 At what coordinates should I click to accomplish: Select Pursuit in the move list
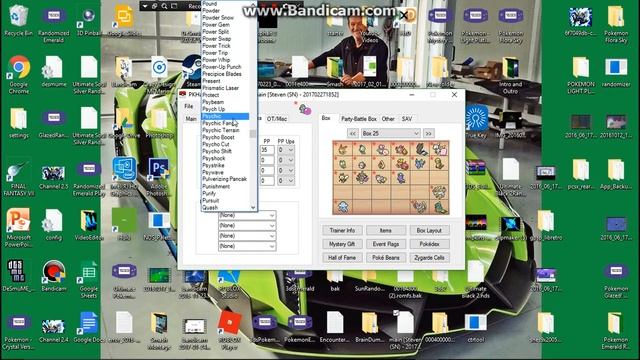[211, 200]
